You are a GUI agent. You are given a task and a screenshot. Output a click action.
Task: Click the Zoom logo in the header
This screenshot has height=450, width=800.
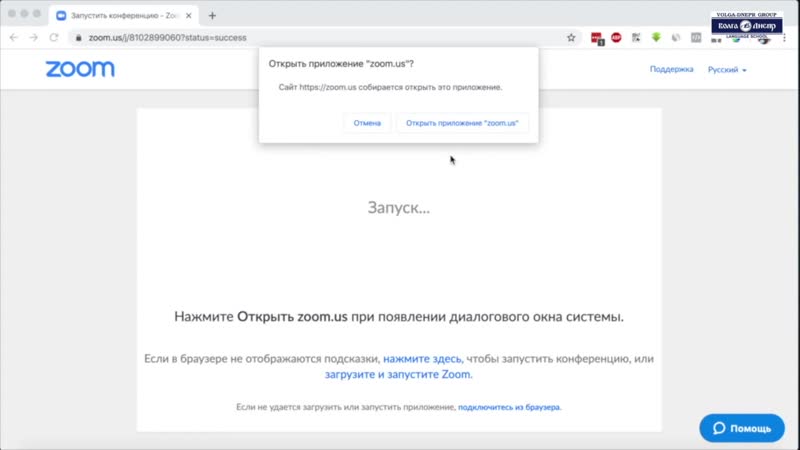80,69
